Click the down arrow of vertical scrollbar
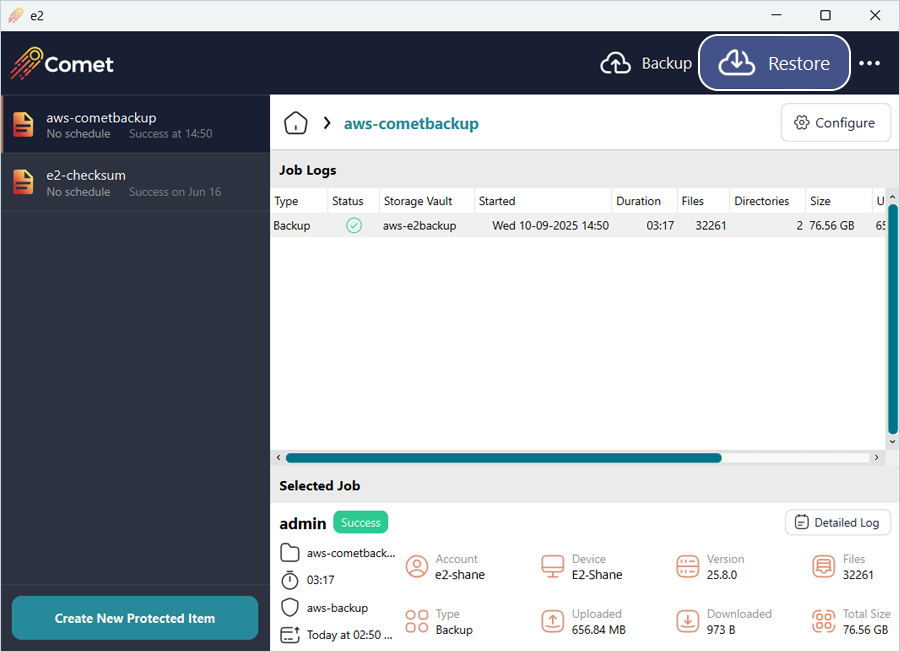This screenshot has width=900, height=652. click(893, 441)
